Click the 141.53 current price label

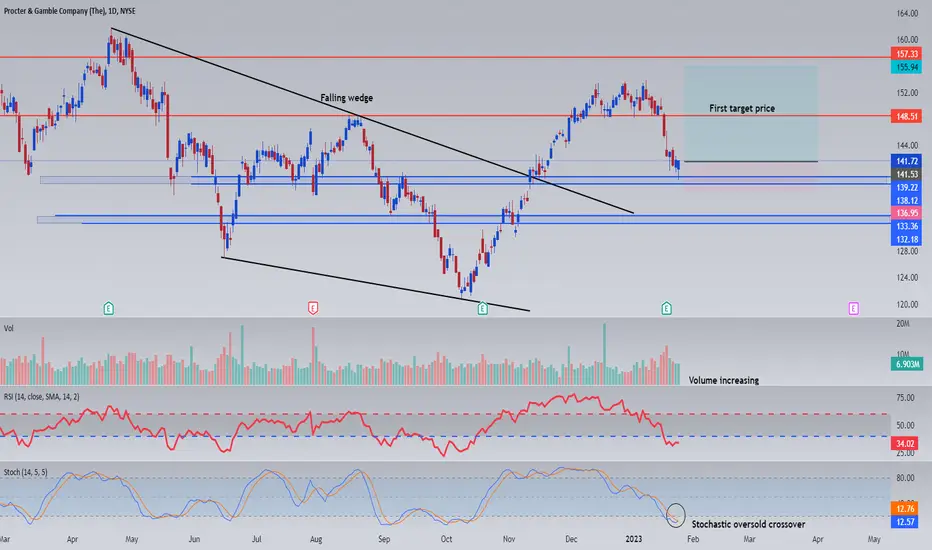click(906, 174)
